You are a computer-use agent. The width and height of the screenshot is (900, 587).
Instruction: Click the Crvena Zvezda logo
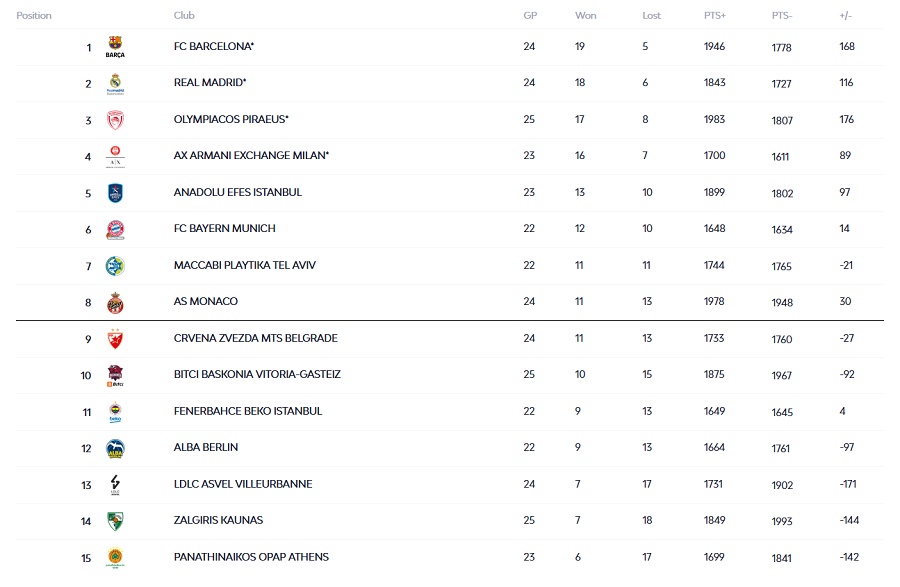pos(115,339)
